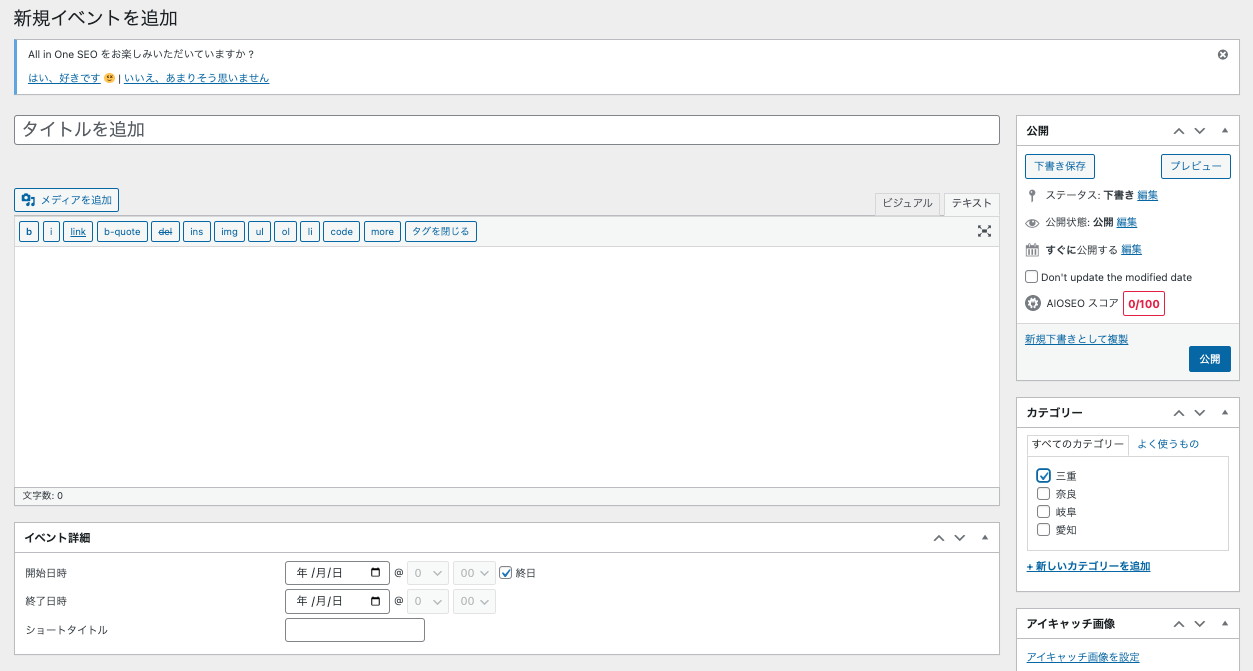Screen dimensions: 1253x671
Task: Insert ul unordered list tag
Action: tap(260, 232)
